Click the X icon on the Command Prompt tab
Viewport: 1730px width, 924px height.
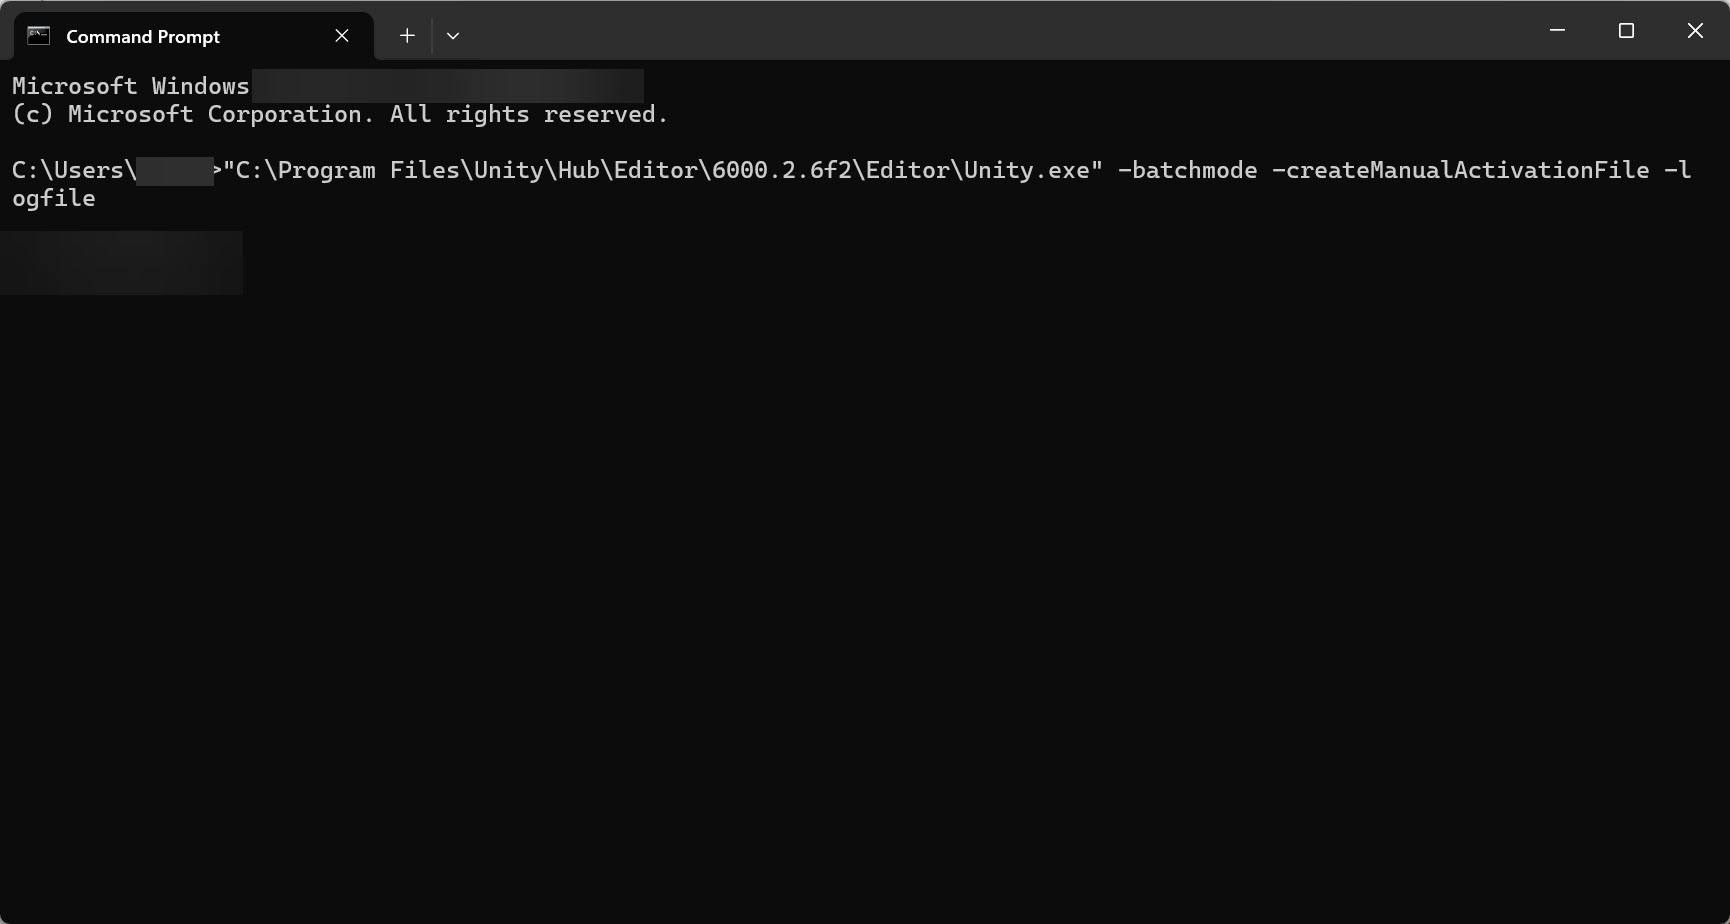[340, 35]
